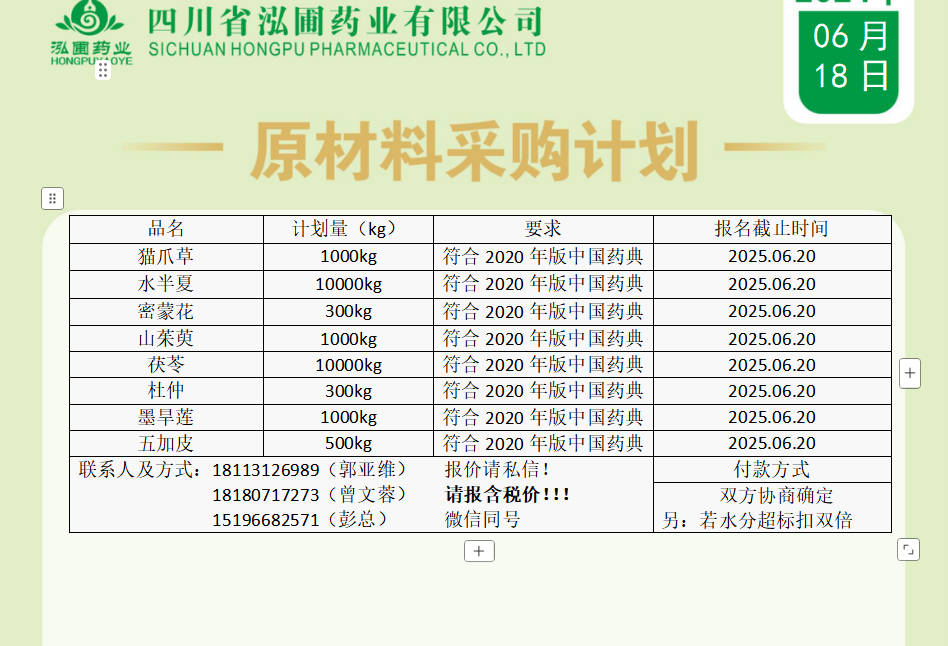Click the 墨旱莲 cell
Viewport: 948px width, 646px height.
tap(166, 417)
